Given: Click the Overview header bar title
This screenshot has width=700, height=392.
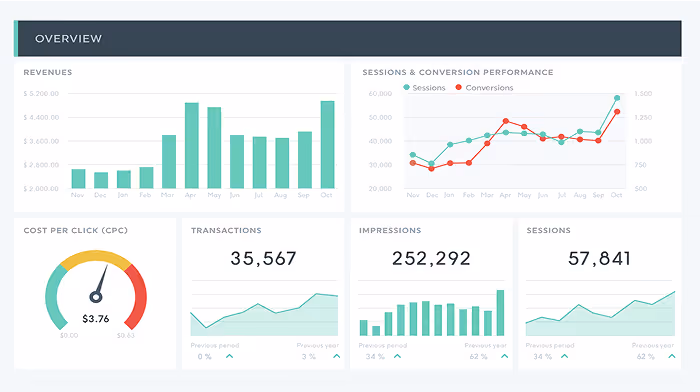Looking at the screenshot, I should 68,39.
